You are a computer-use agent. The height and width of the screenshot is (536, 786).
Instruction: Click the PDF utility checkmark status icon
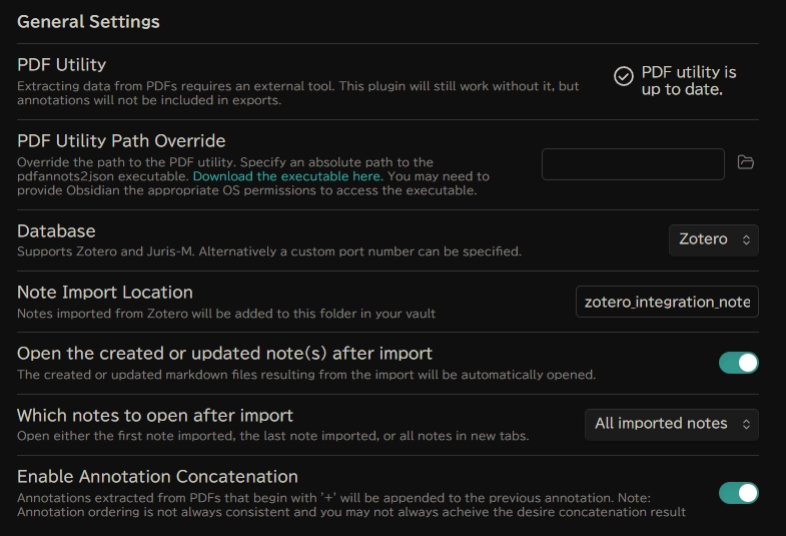click(x=623, y=77)
